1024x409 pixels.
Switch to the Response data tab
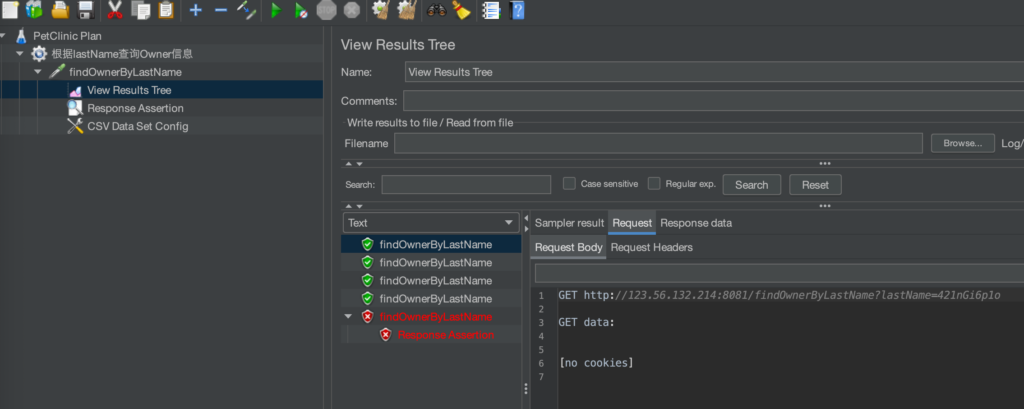click(696, 223)
